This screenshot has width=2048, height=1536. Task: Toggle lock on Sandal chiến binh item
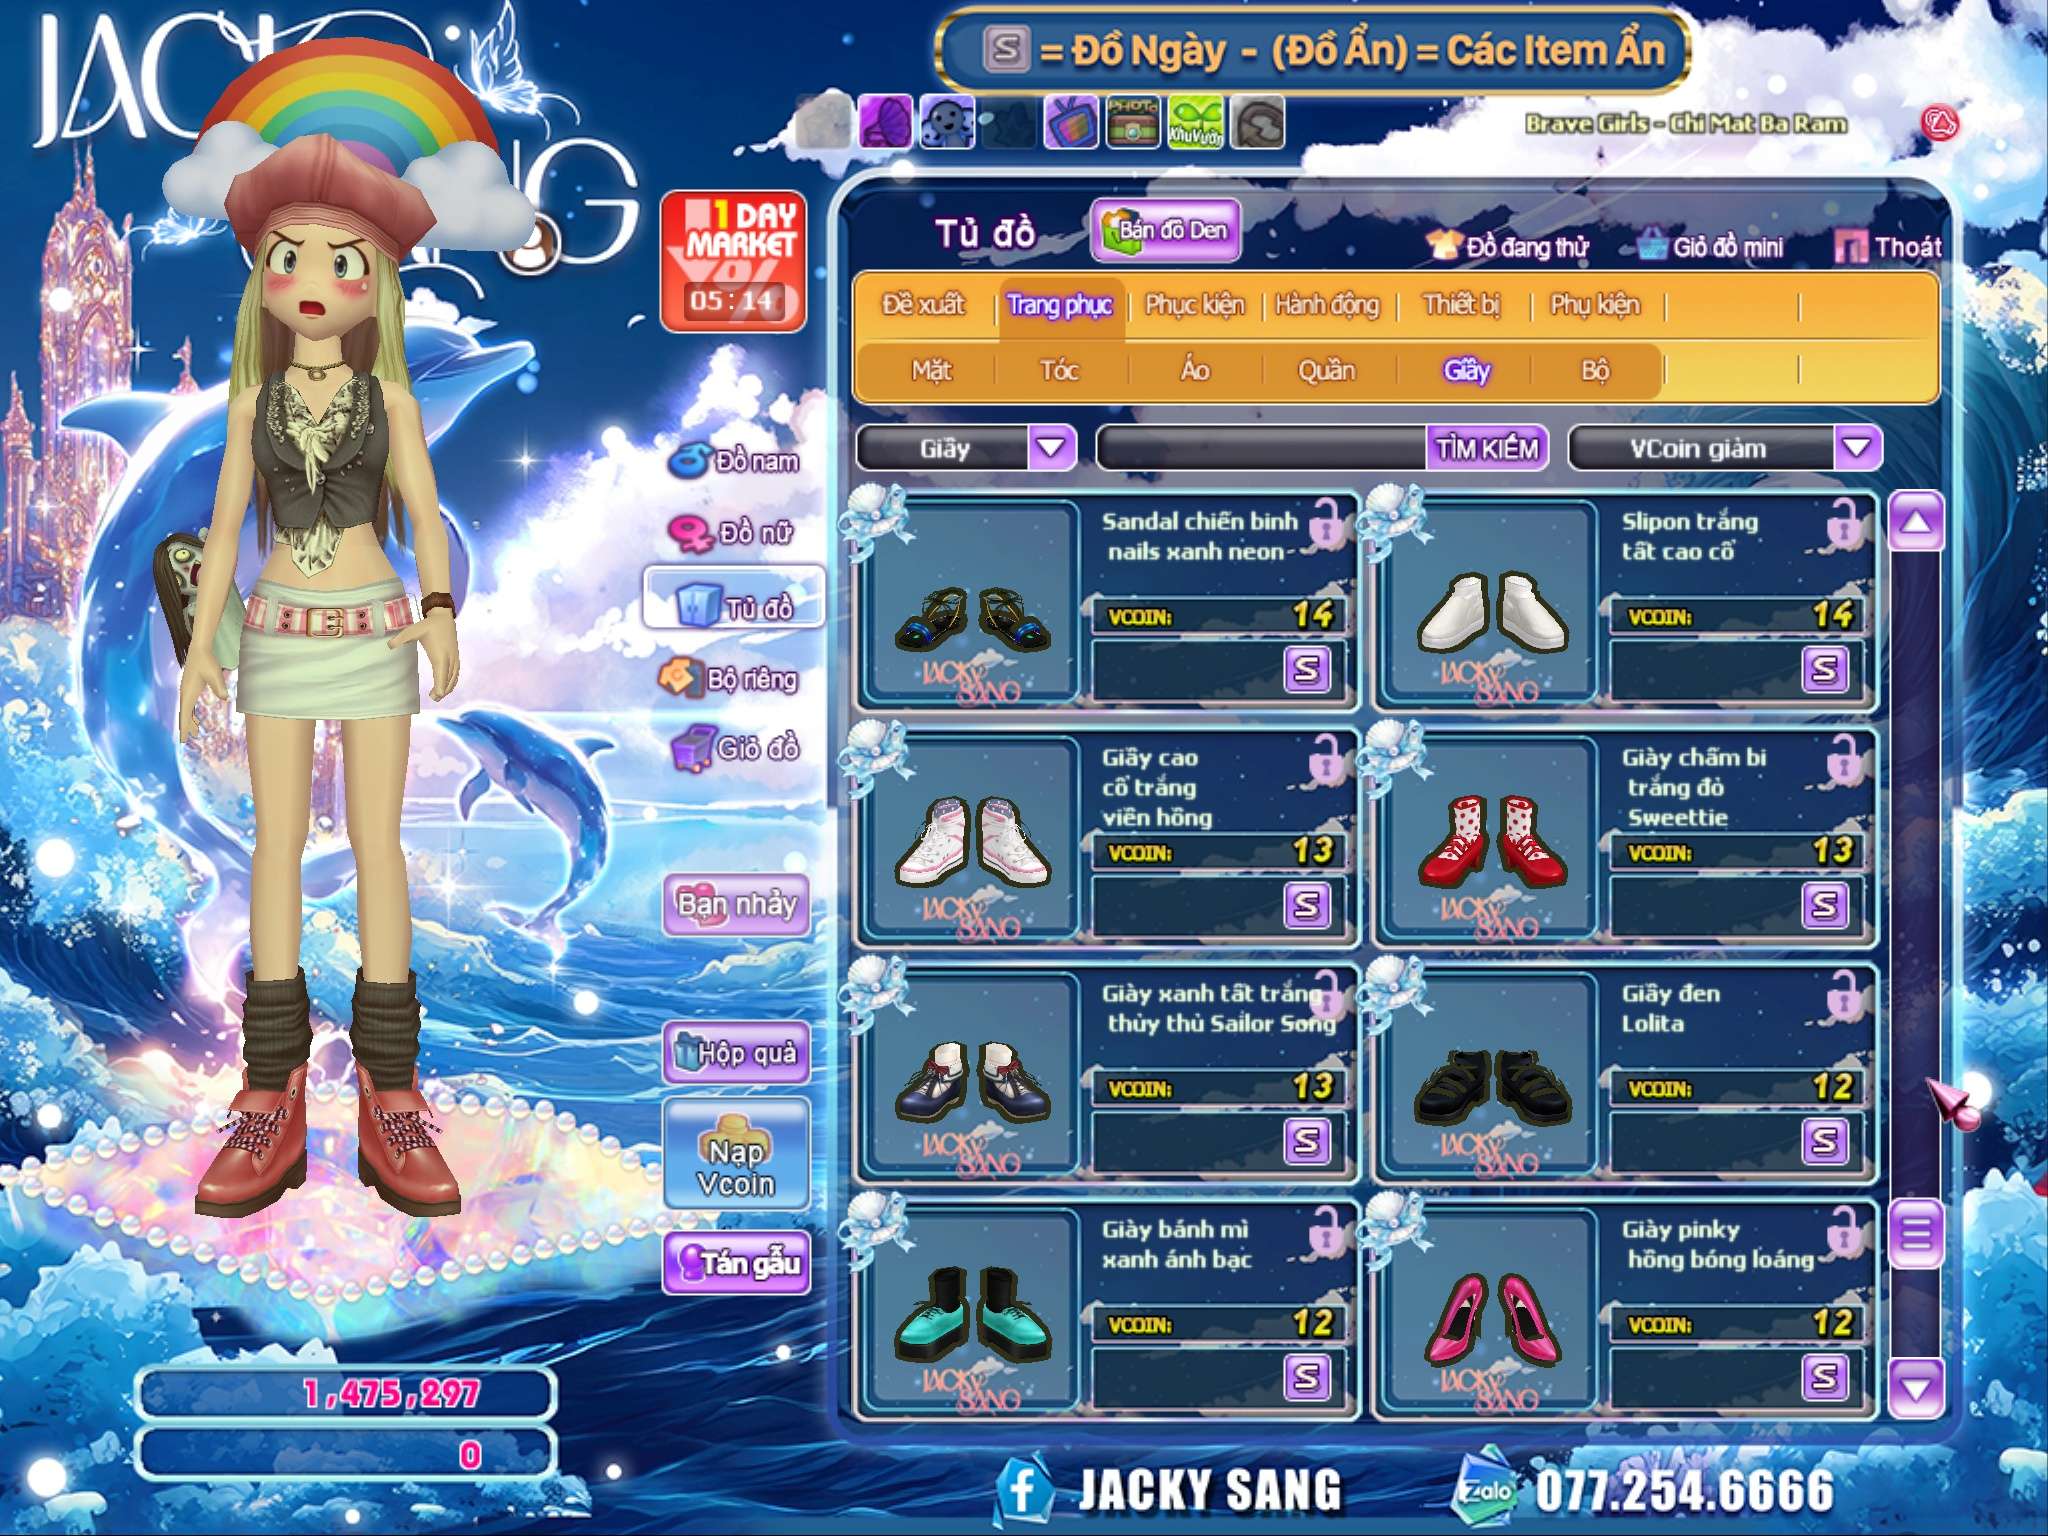1327,523
